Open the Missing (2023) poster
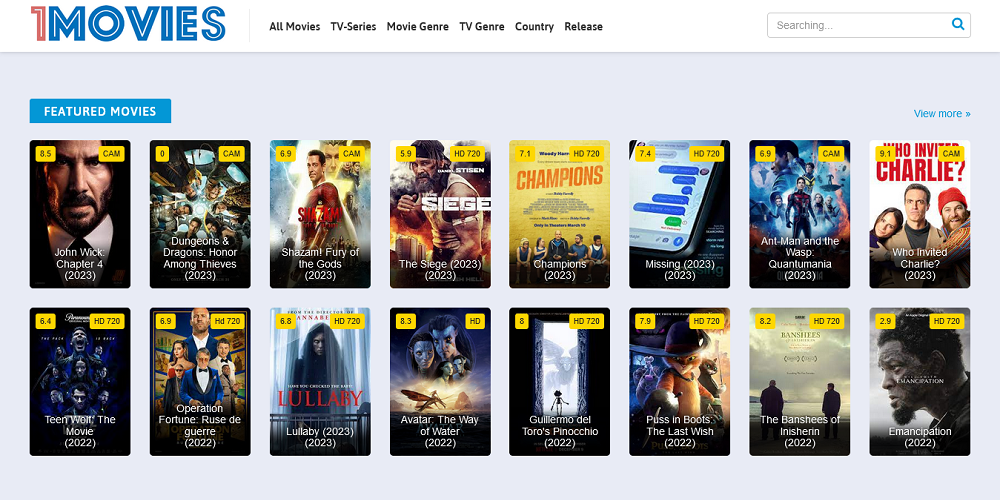Image resolution: width=1000 pixels, height=500 pixels. (680, 214)
